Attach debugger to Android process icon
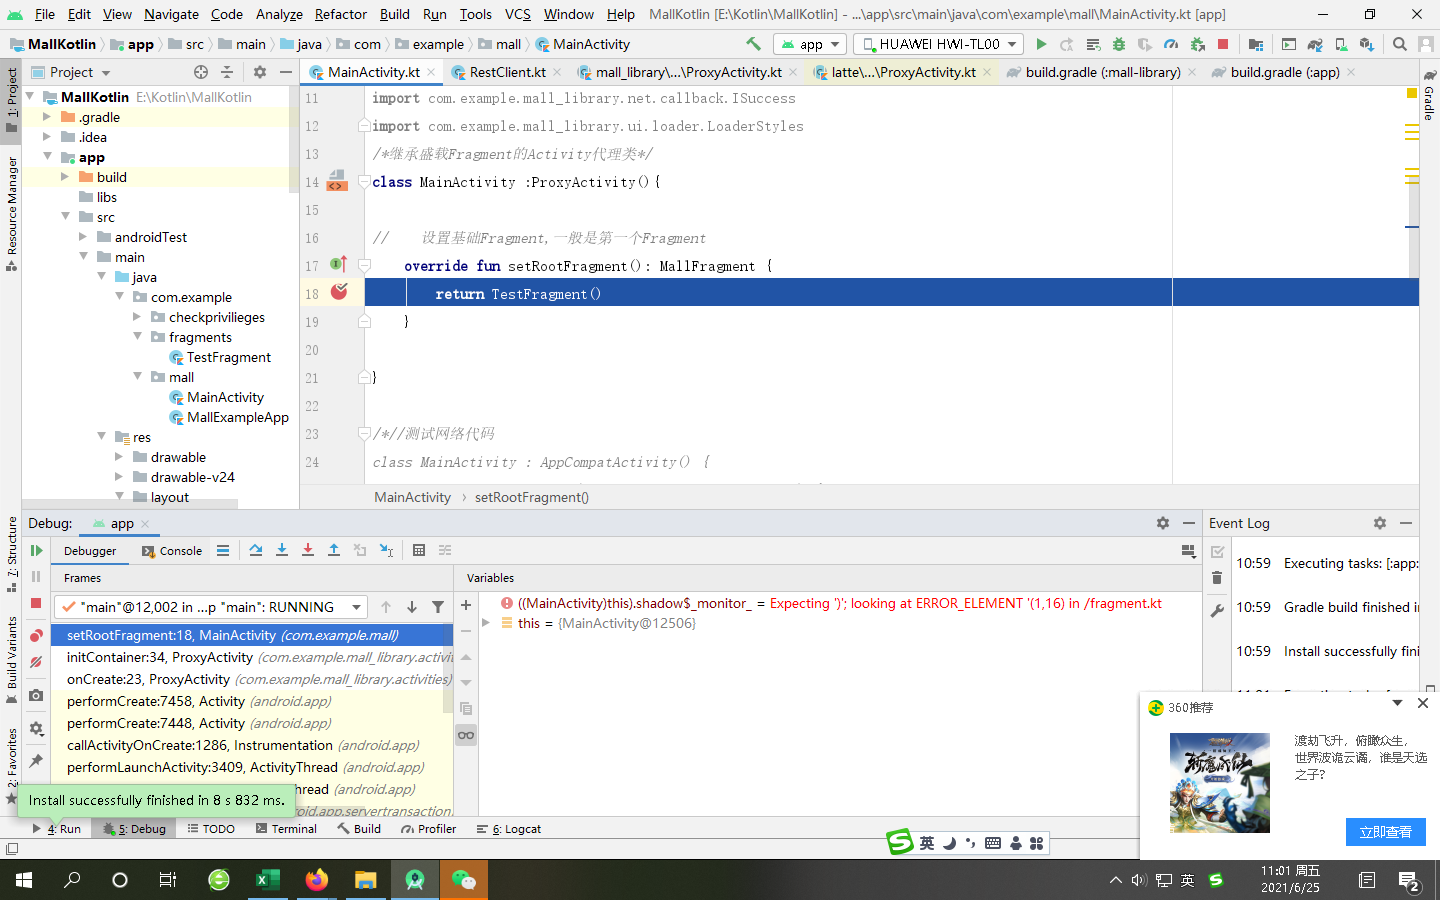Screen dimensions: 1440x900 point(1197,44)
